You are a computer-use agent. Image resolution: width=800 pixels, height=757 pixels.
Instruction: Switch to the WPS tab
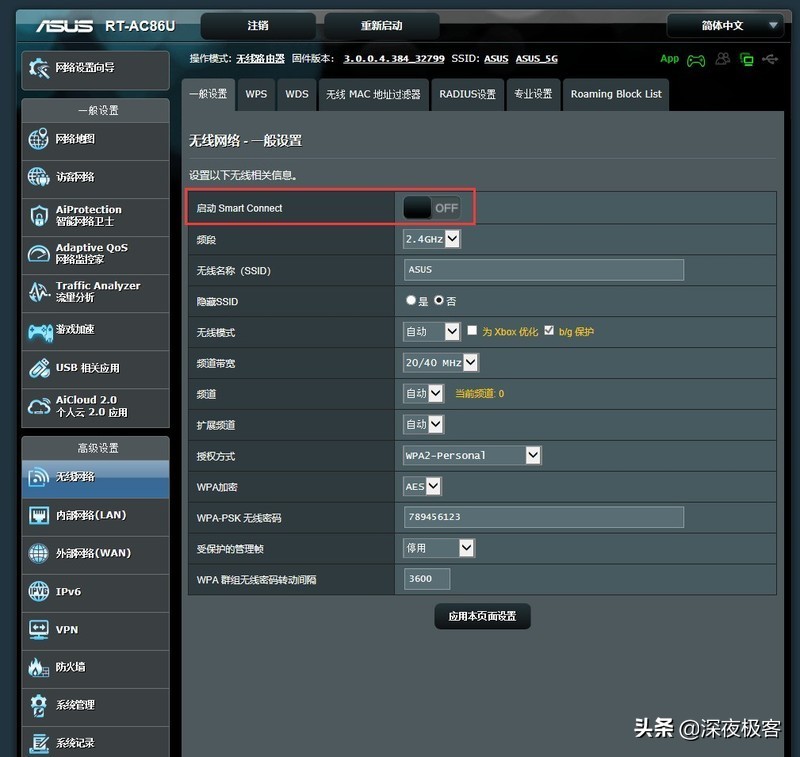click(256, 94)
